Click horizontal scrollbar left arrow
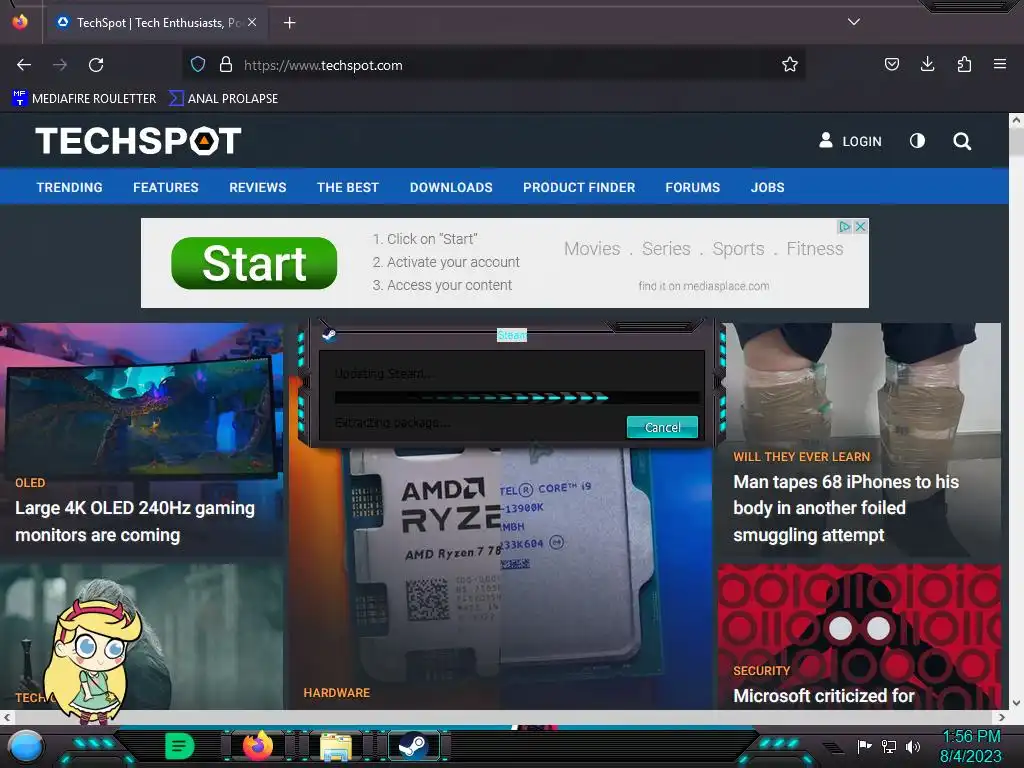This screenshot has height=768, width=1024. point(7,717)
